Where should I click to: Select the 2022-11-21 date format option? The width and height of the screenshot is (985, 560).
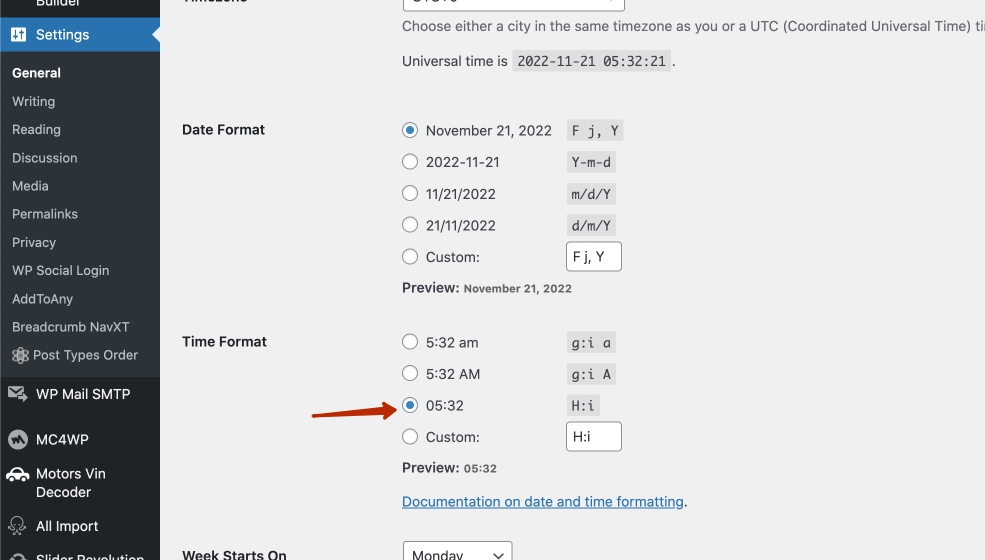point(410,162)
